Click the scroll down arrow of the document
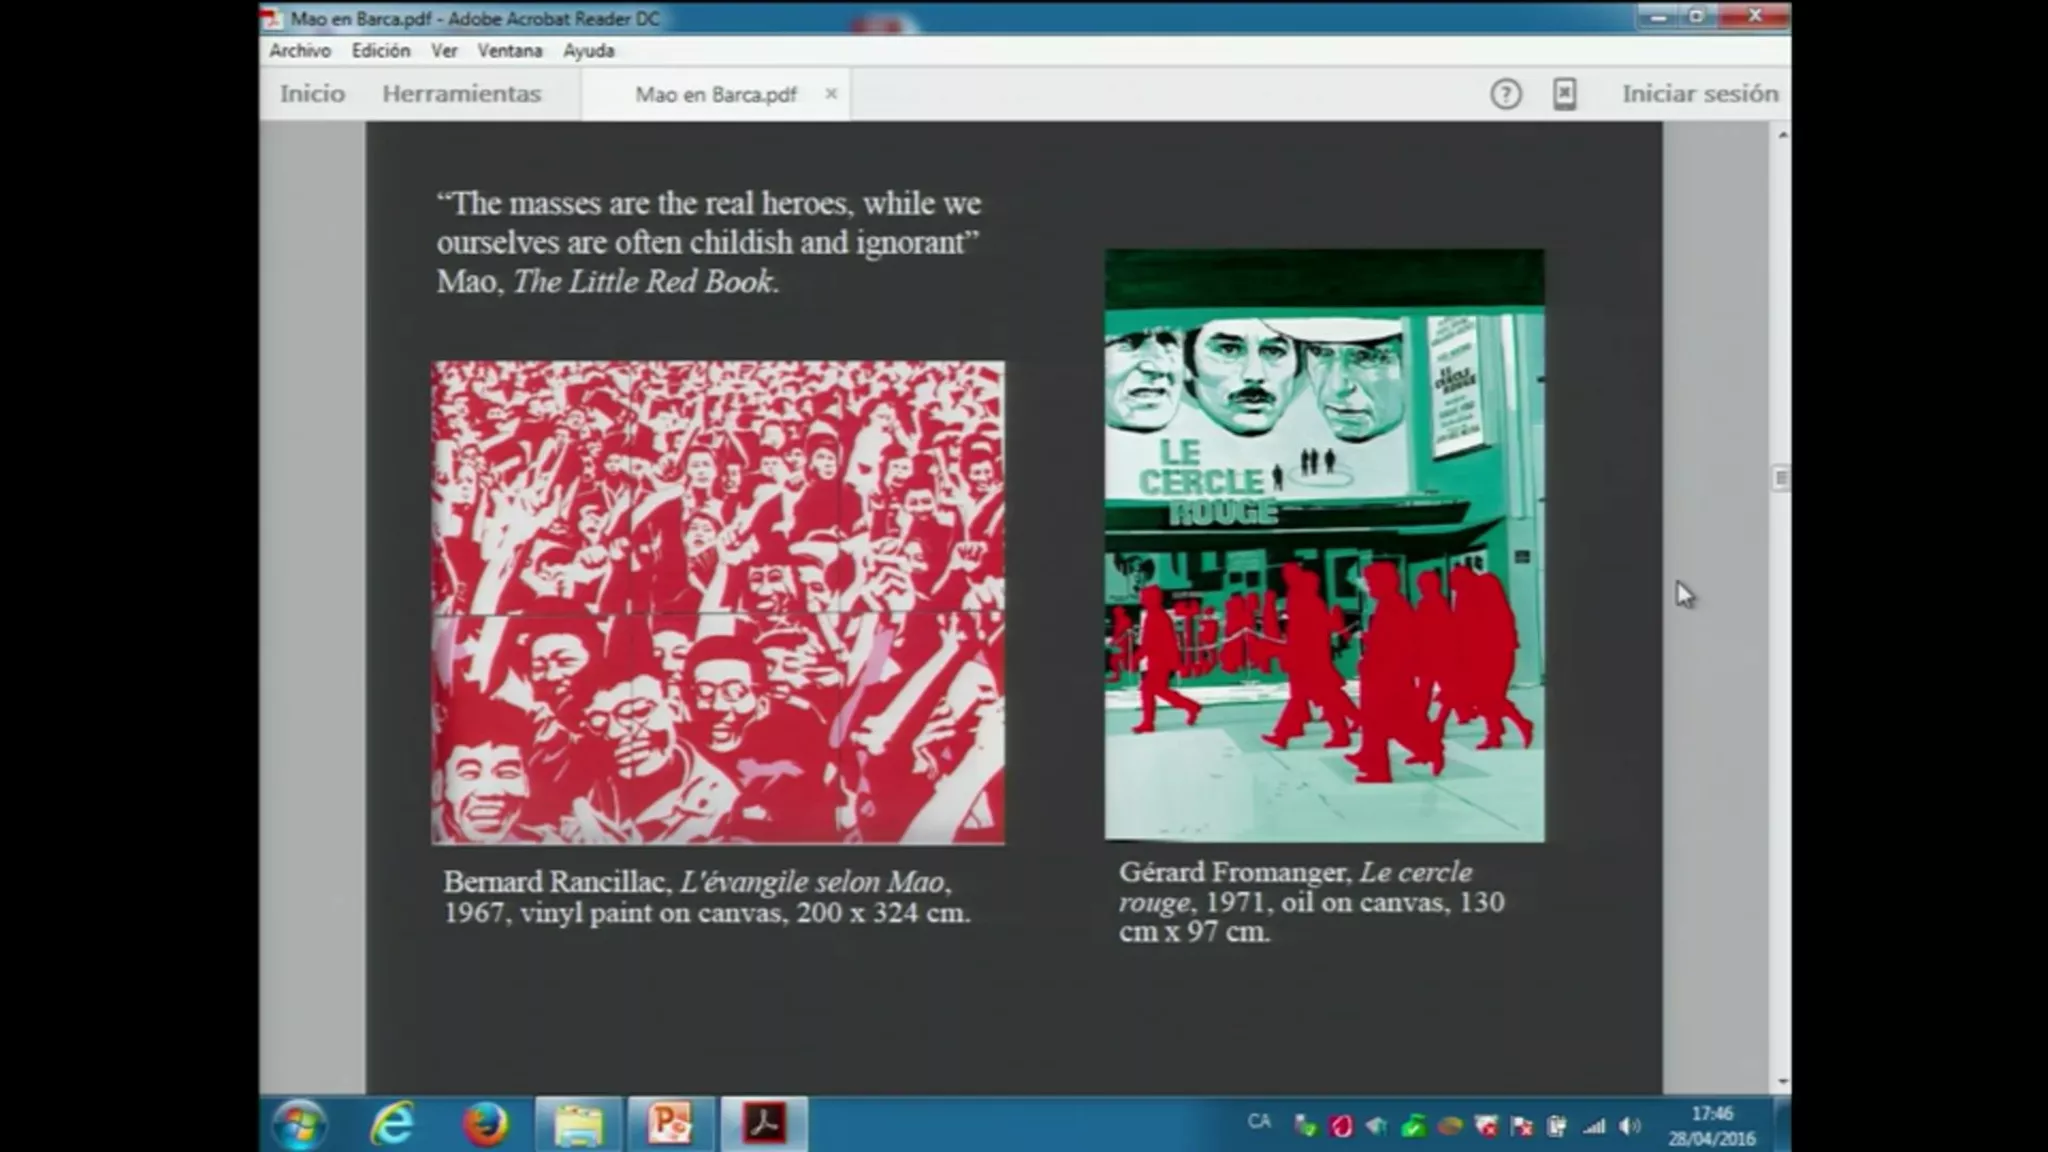The image size is (2048, 1152). 1781,1082
